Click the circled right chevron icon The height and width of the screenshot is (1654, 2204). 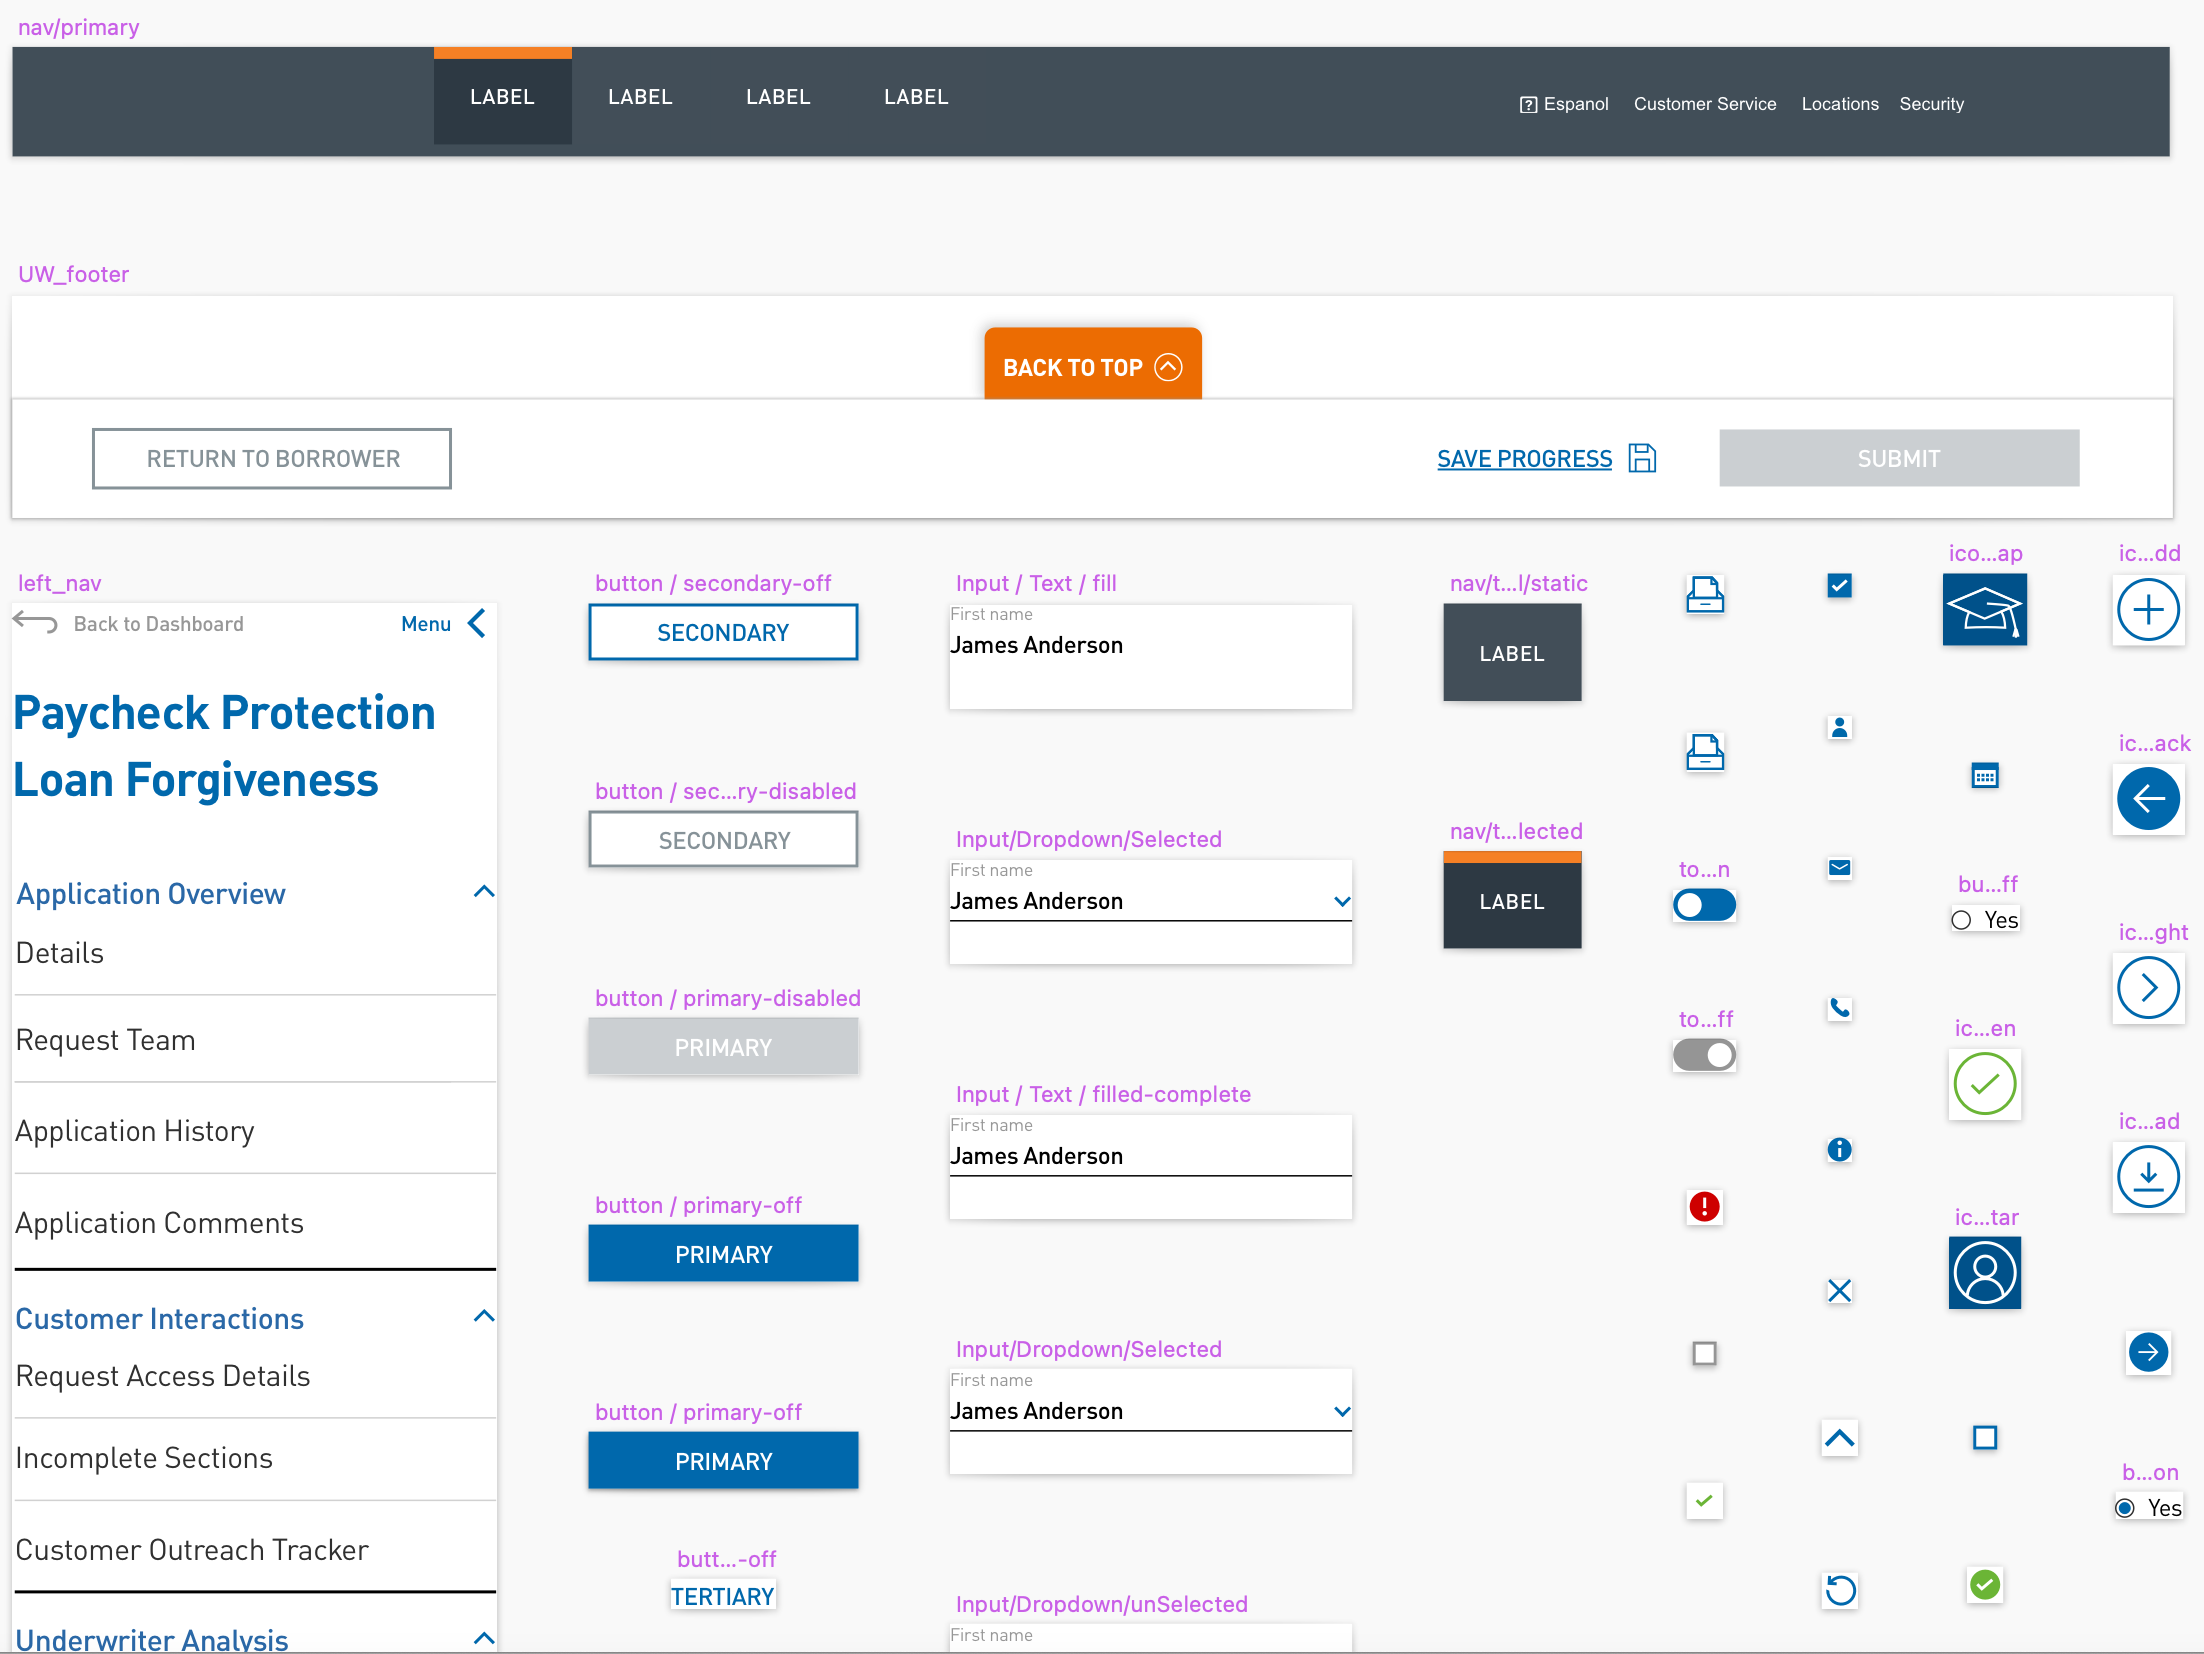click(2148, 988)
